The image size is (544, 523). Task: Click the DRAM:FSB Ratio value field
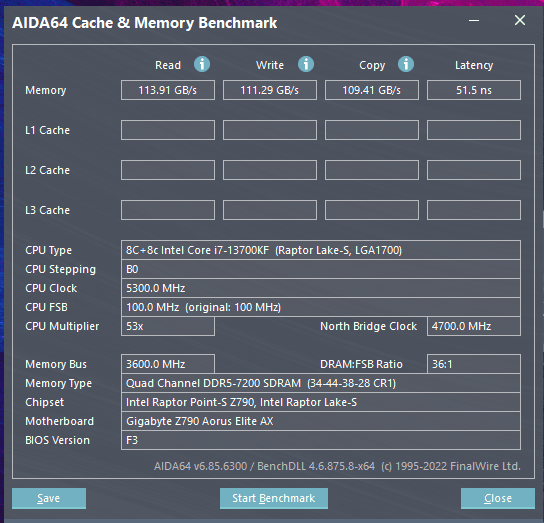click(474, 364)
